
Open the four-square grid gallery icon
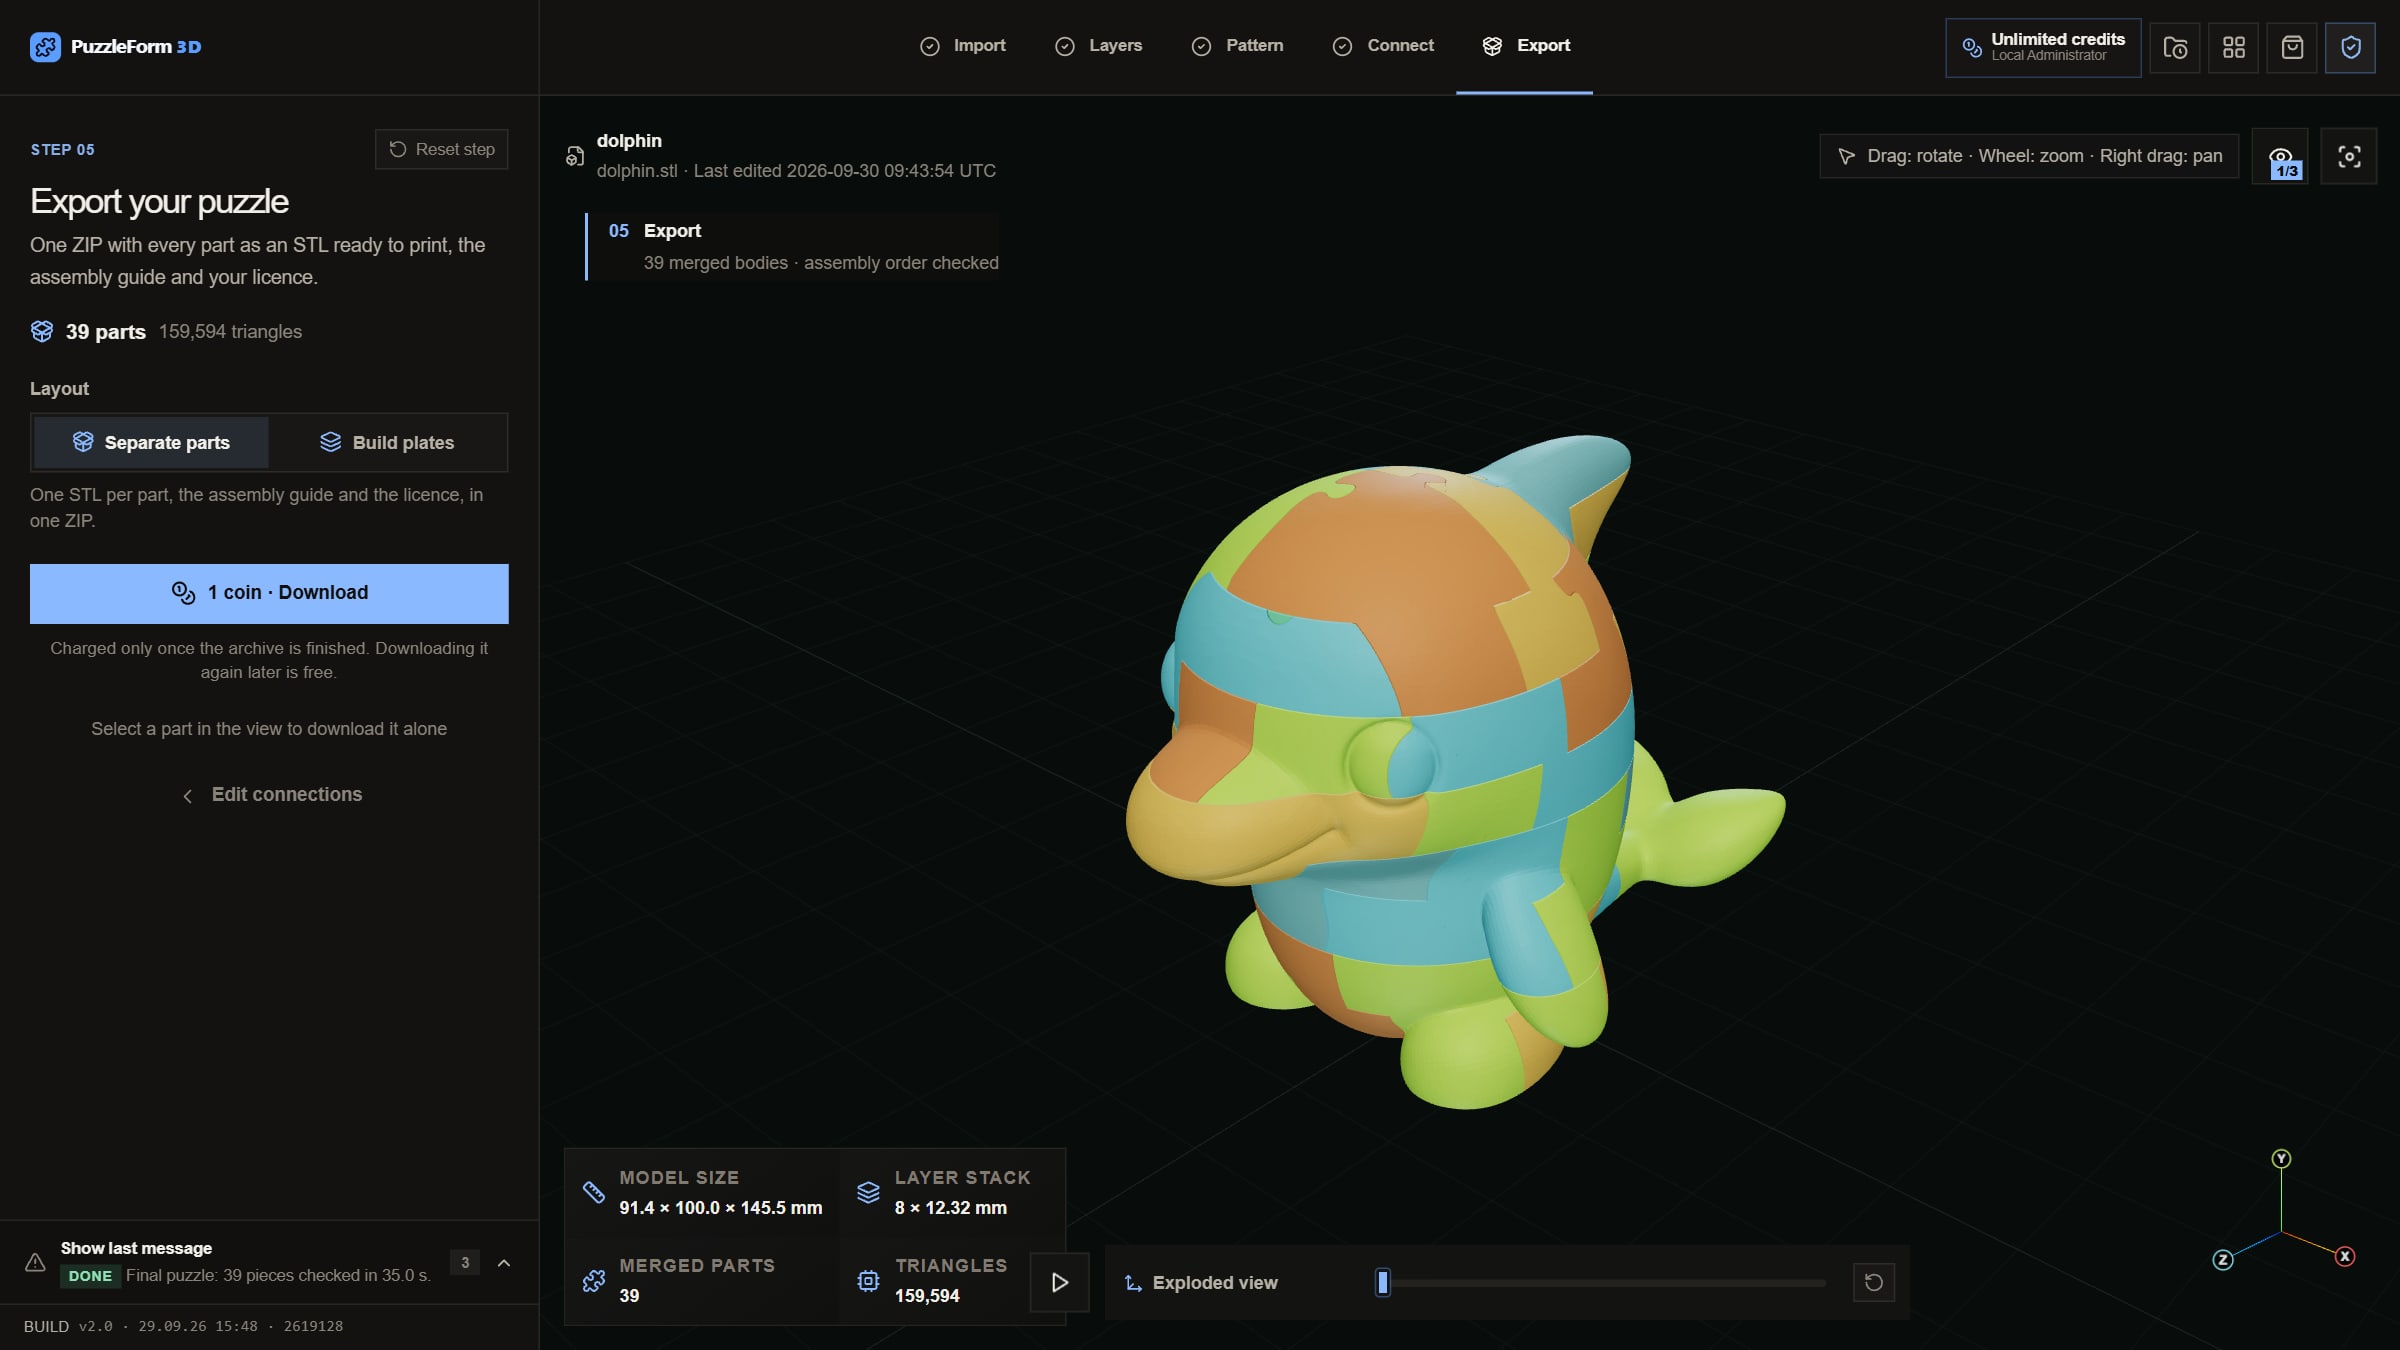[x=2233, y=47]
